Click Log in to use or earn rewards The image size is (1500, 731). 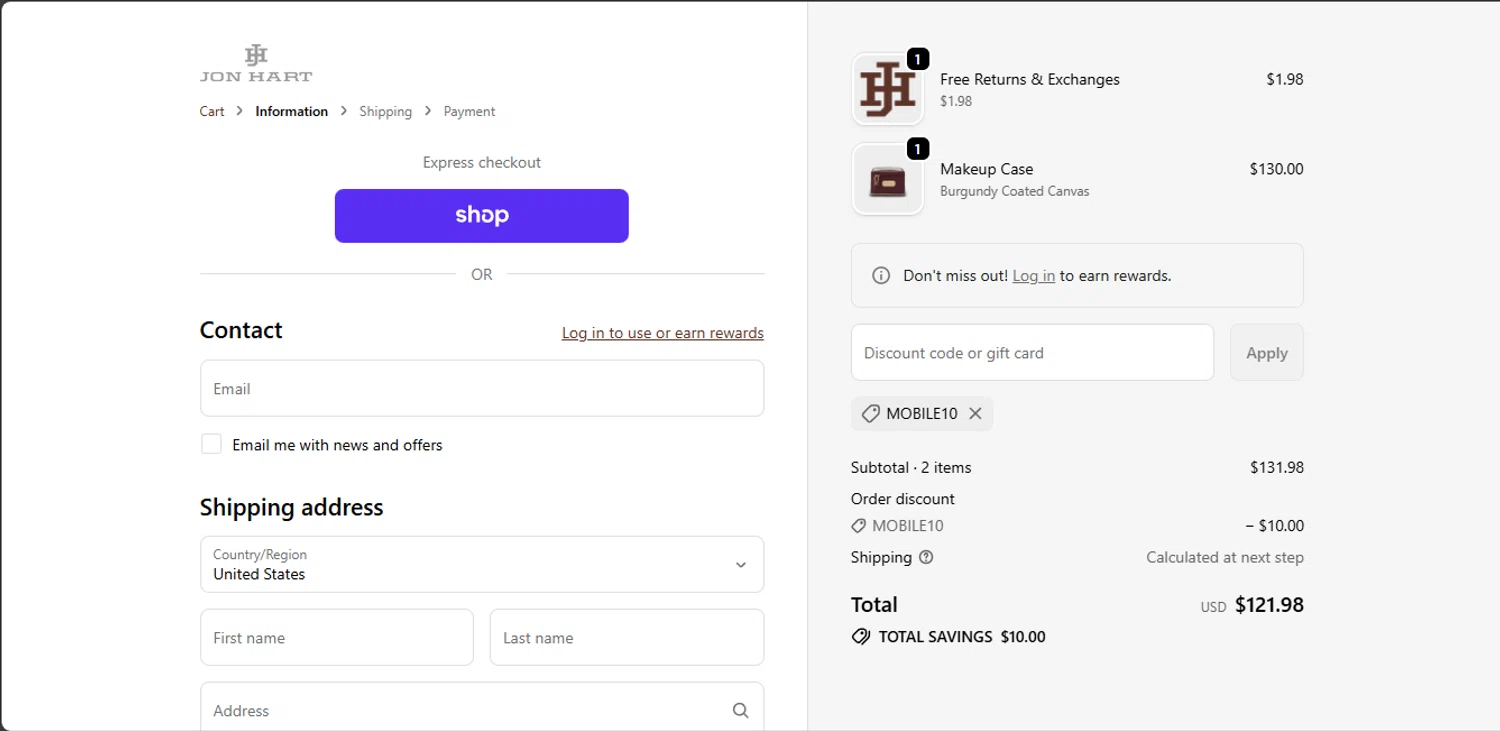click(x=663, y=333)
